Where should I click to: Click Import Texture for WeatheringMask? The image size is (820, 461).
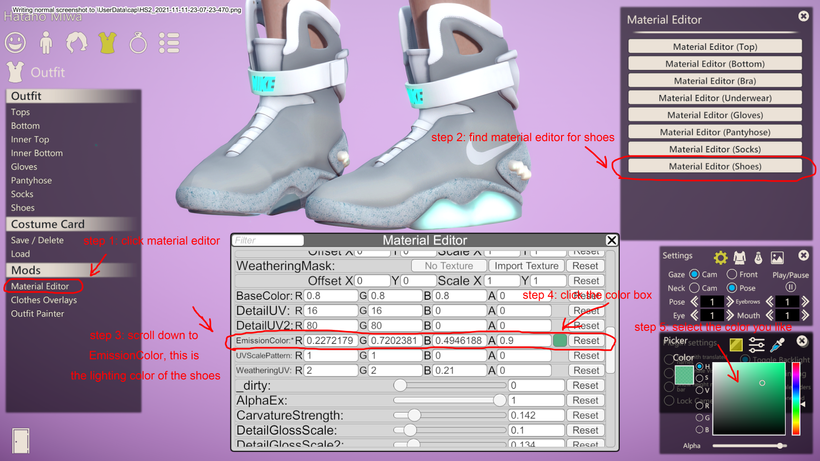(x=527, y=266)
